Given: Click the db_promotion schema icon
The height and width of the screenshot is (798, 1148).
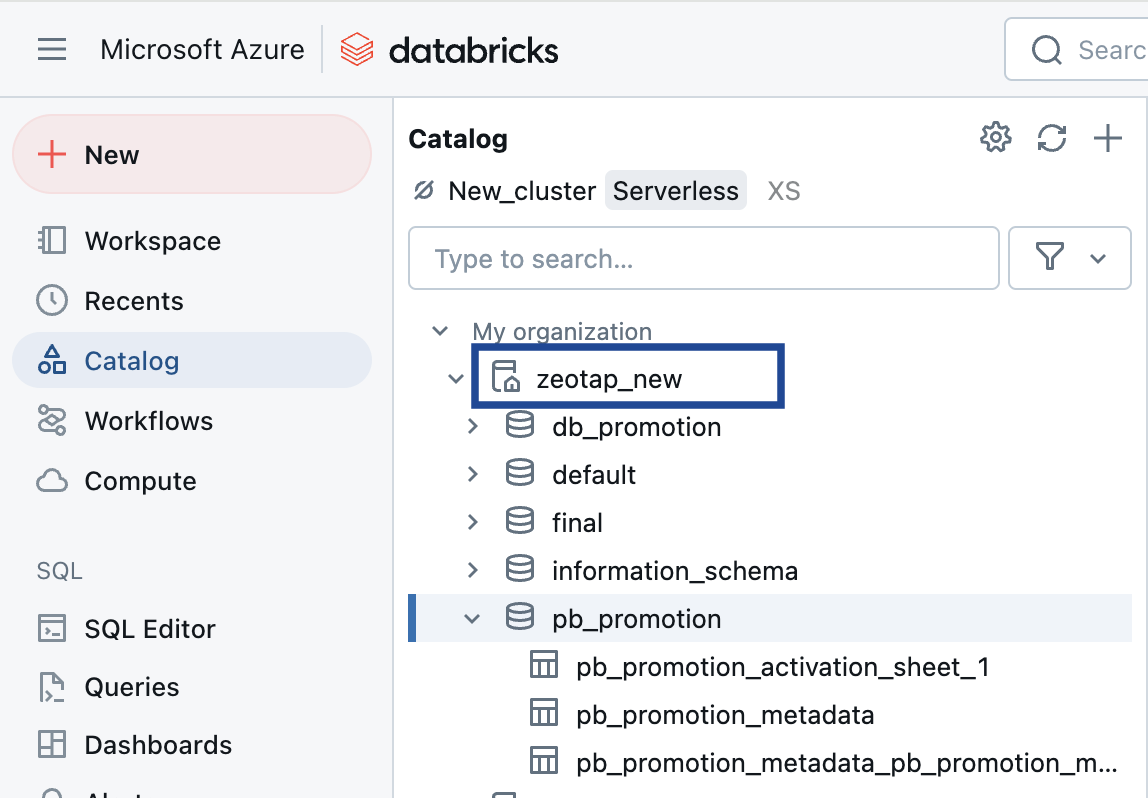Looking at the screenshot, I should click(x=520, y=427).
